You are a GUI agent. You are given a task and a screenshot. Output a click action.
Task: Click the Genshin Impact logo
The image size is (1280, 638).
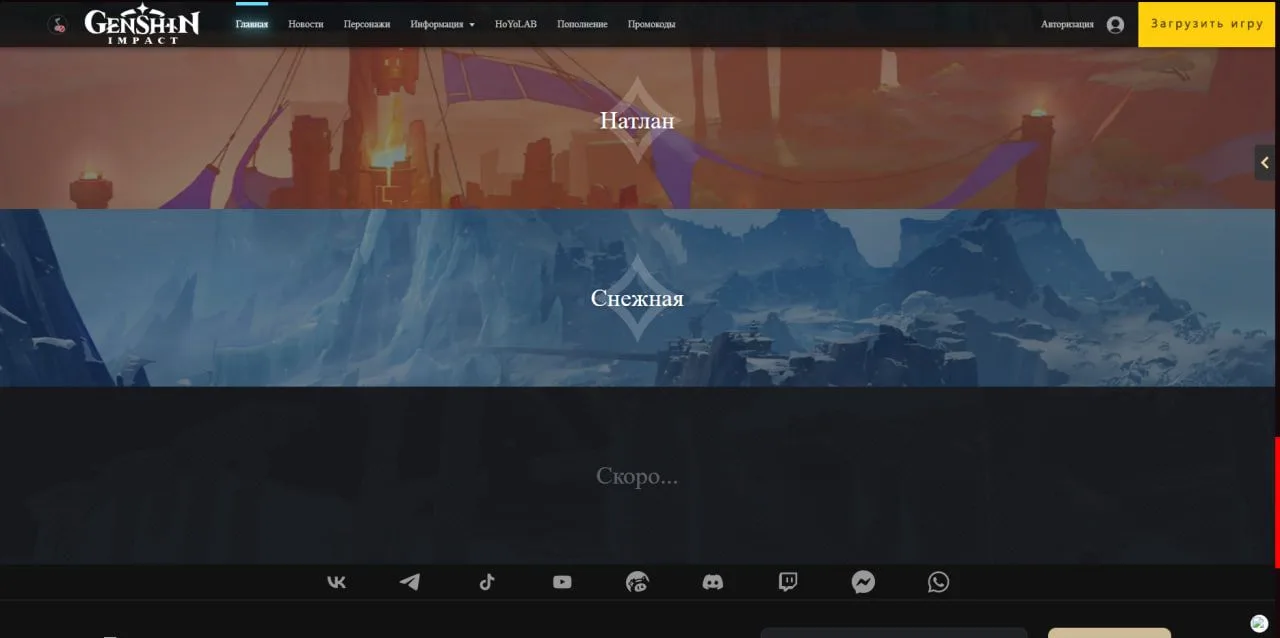point(143,25)
